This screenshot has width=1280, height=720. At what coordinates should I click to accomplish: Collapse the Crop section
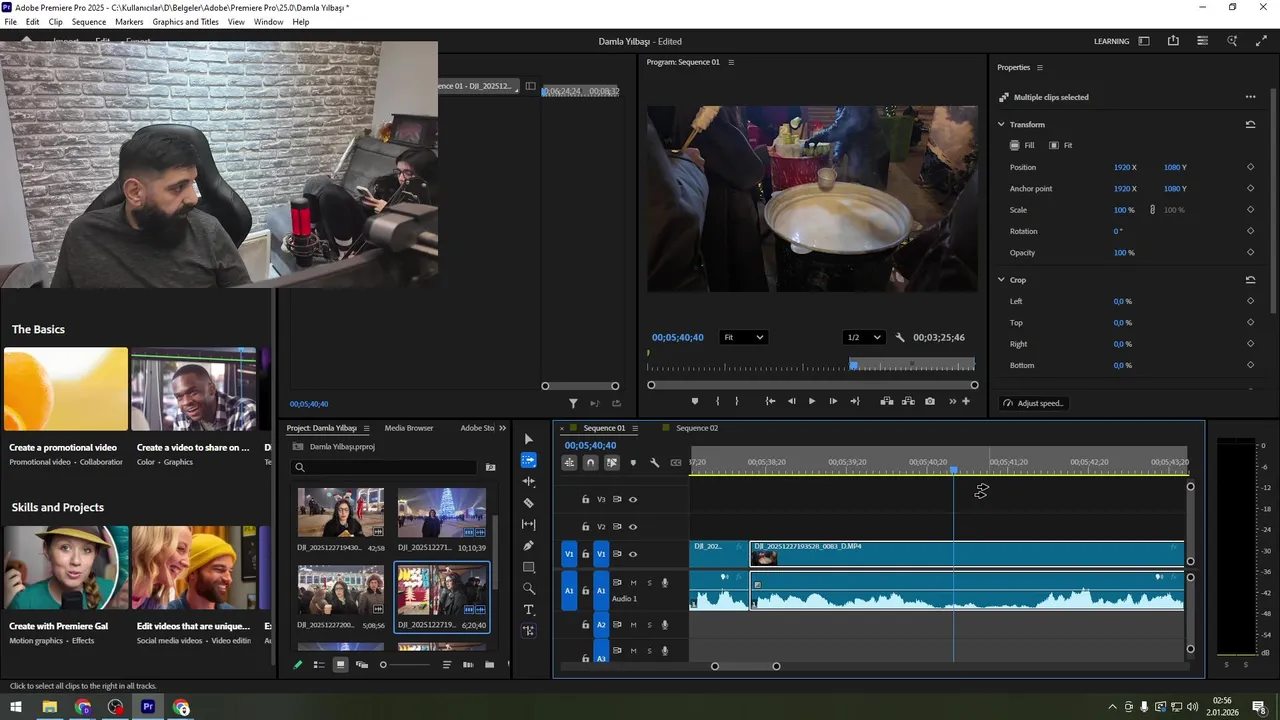pos(1001,280)
